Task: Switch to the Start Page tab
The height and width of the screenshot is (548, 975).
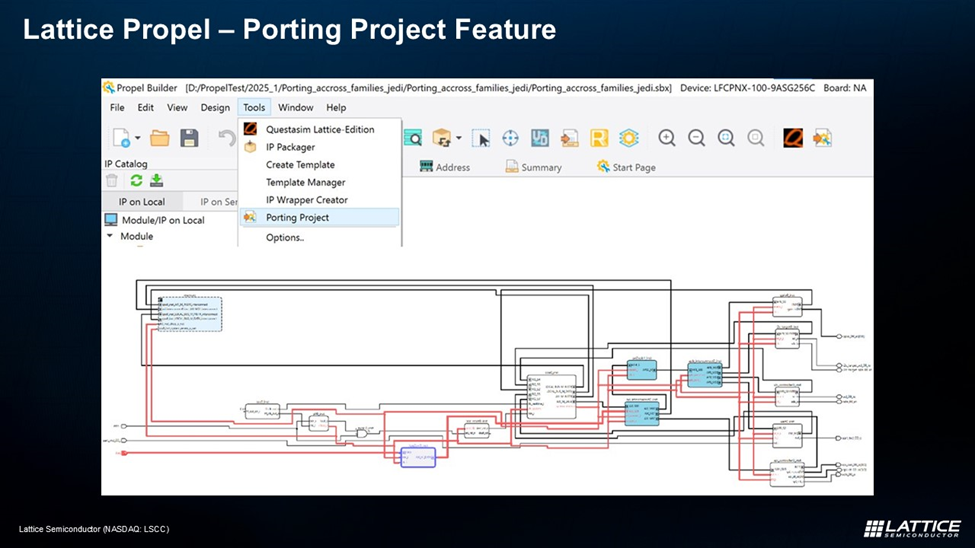Action: point(626,167)
